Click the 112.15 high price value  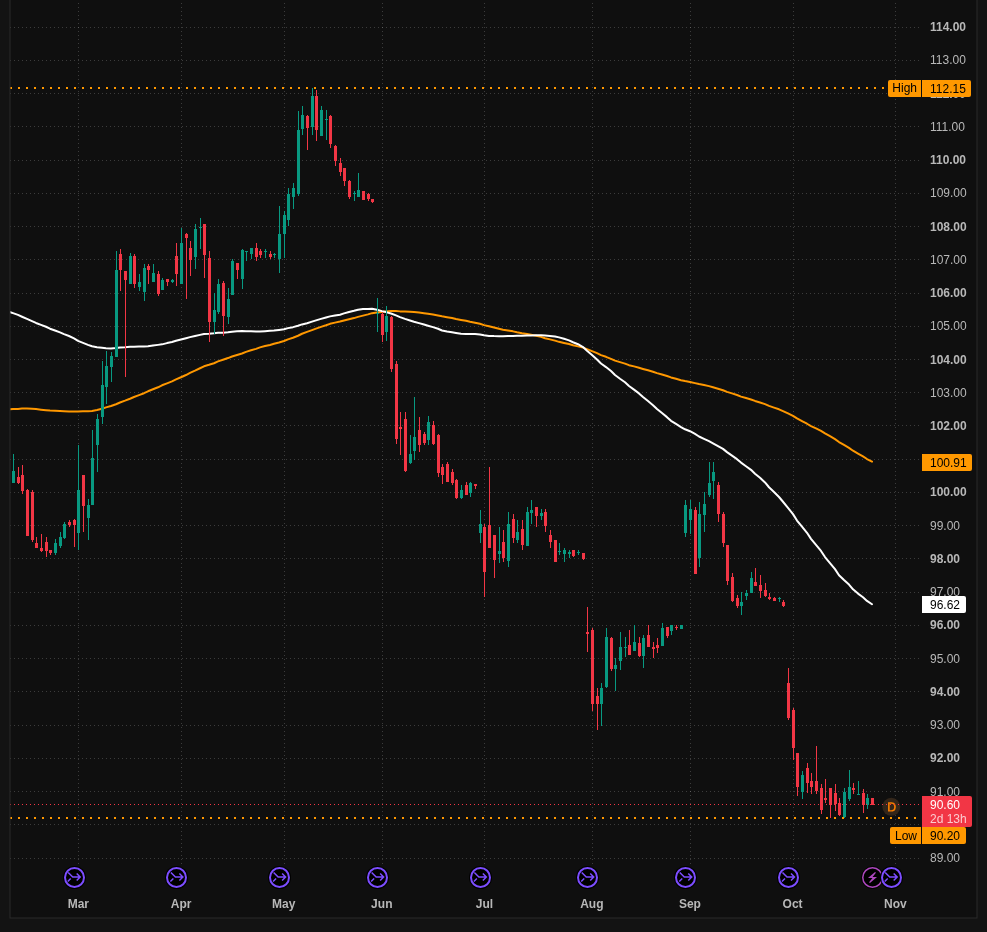tap(947, 89)
